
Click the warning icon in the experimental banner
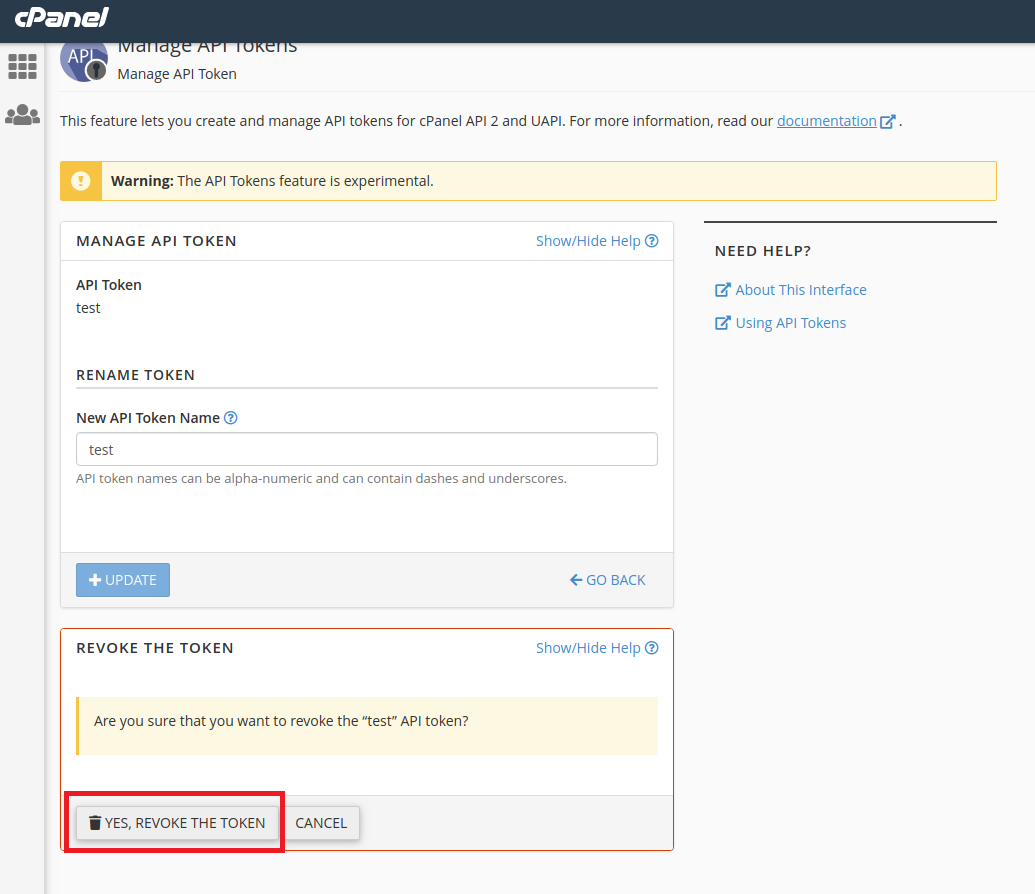tap(80, 181)
